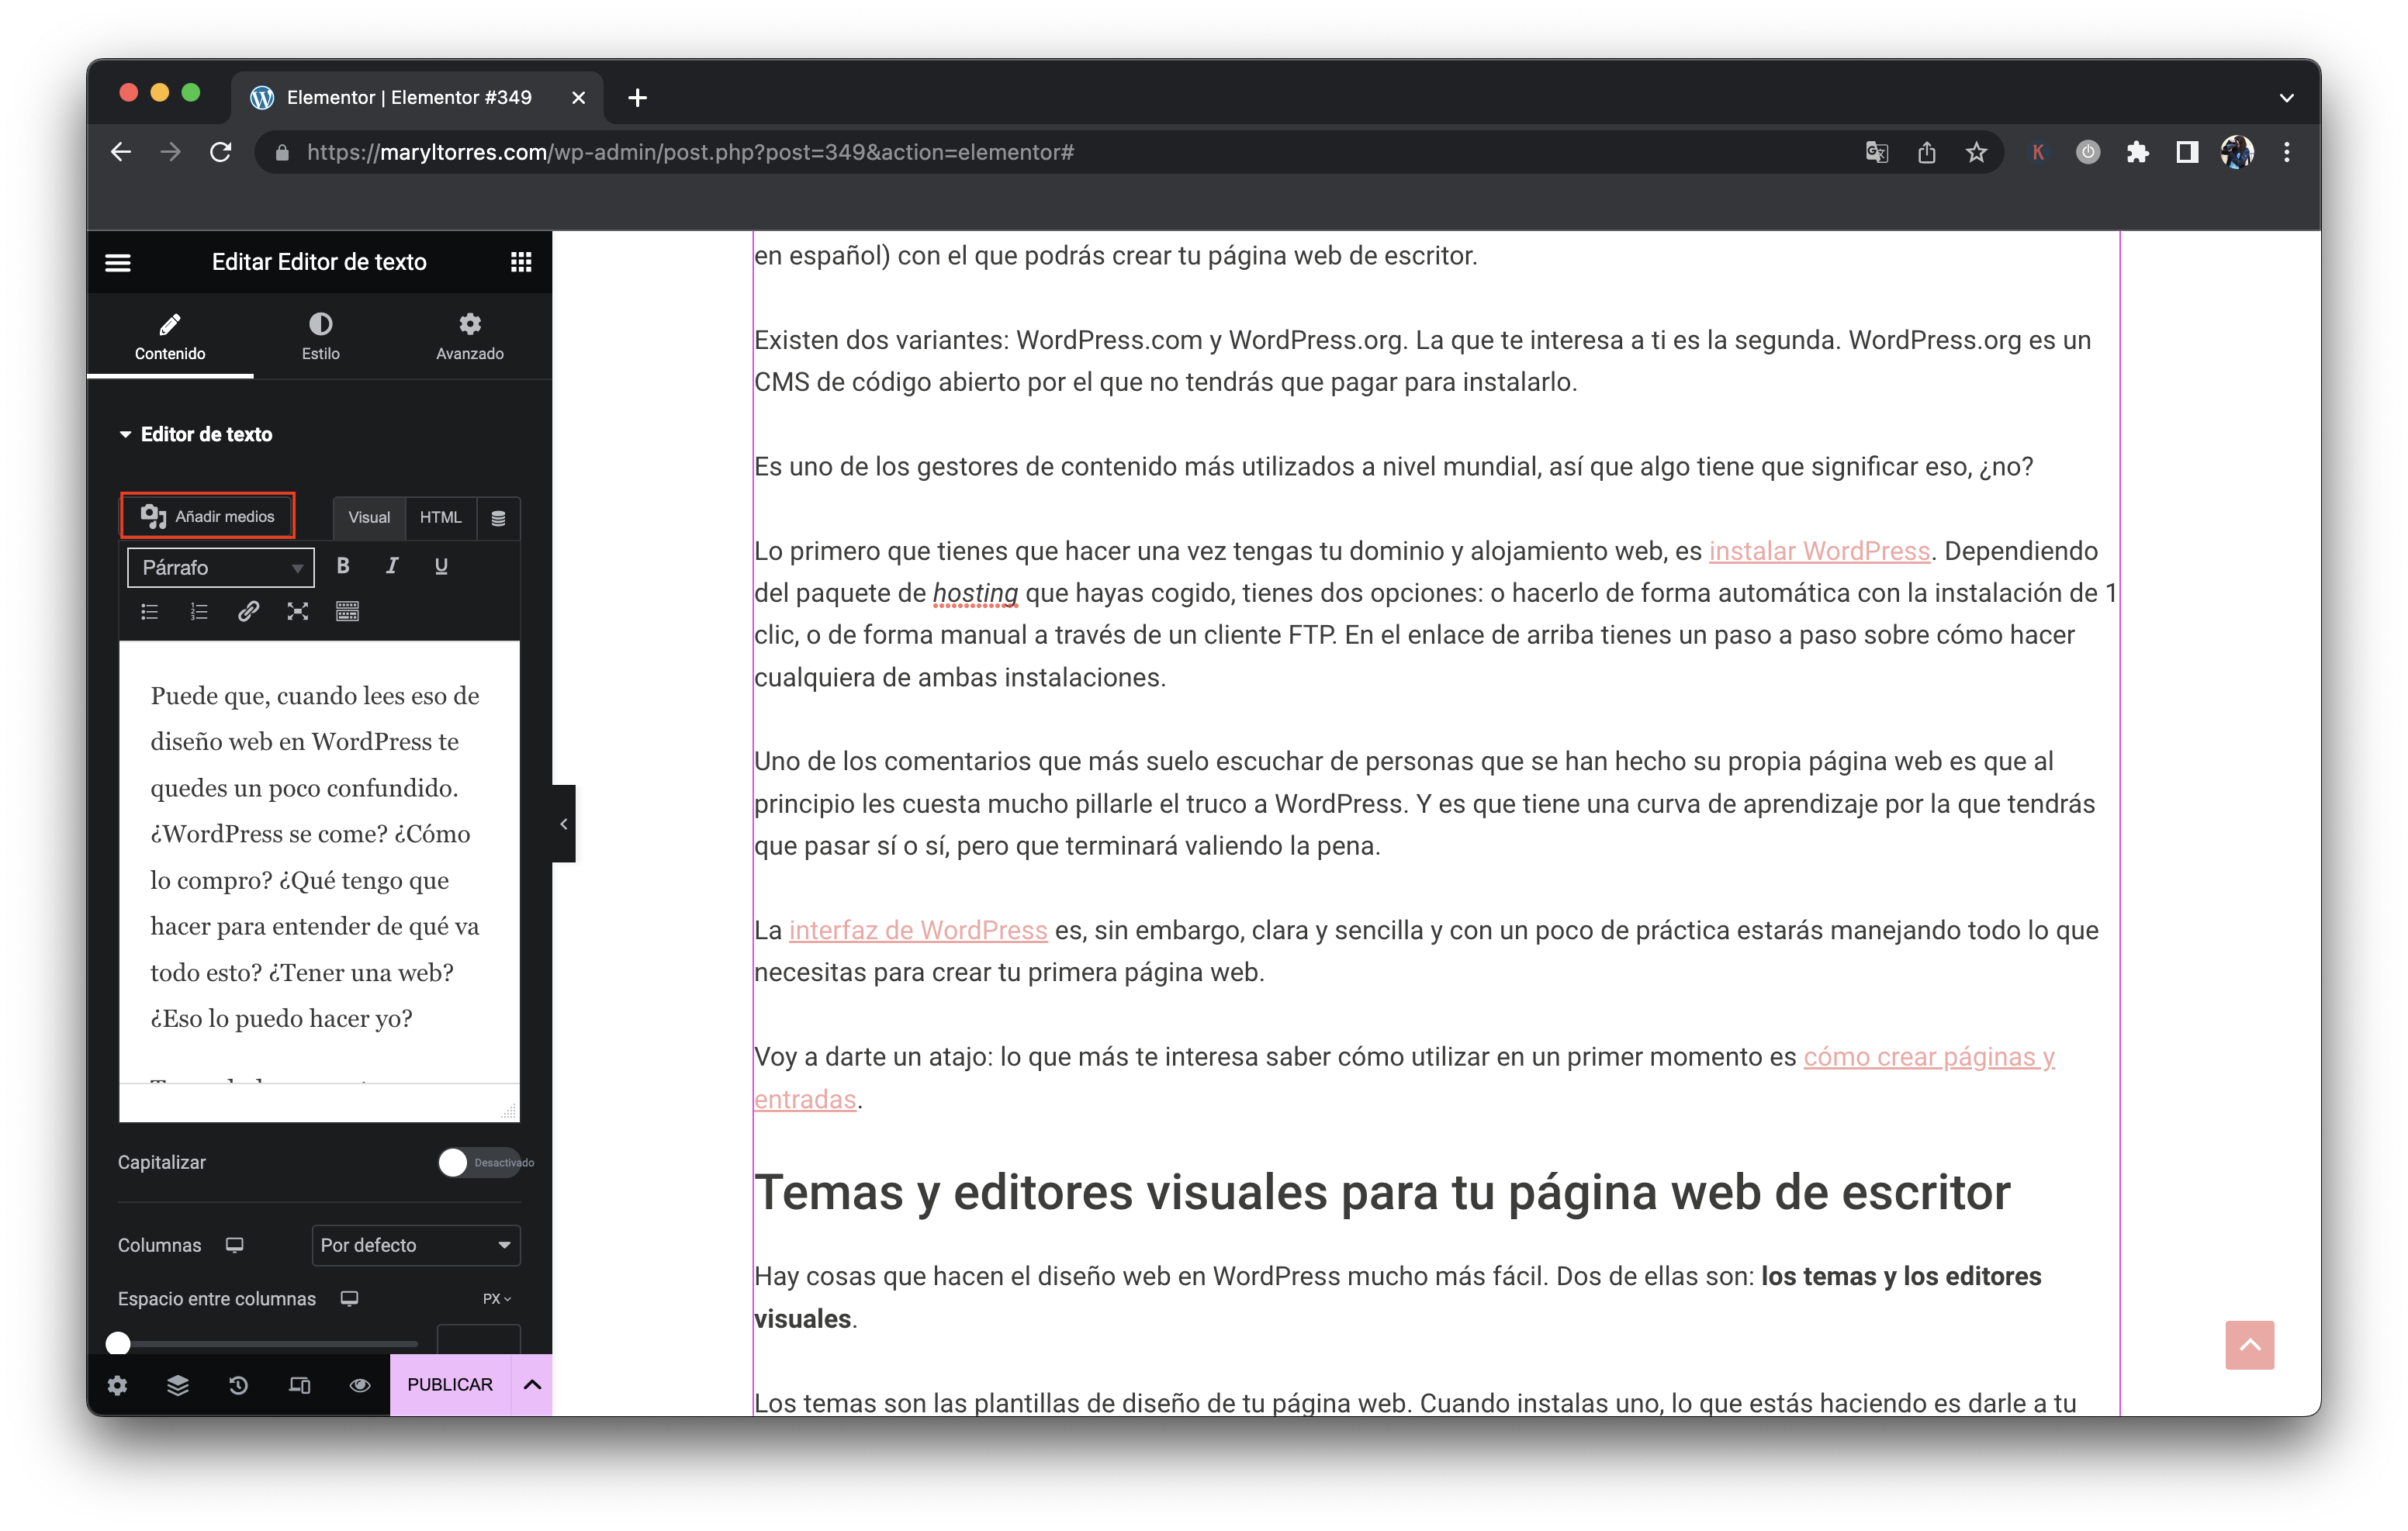Open Elementor settings via the gear icon
The image size is (2408, 1531).
coord(118,1385)
